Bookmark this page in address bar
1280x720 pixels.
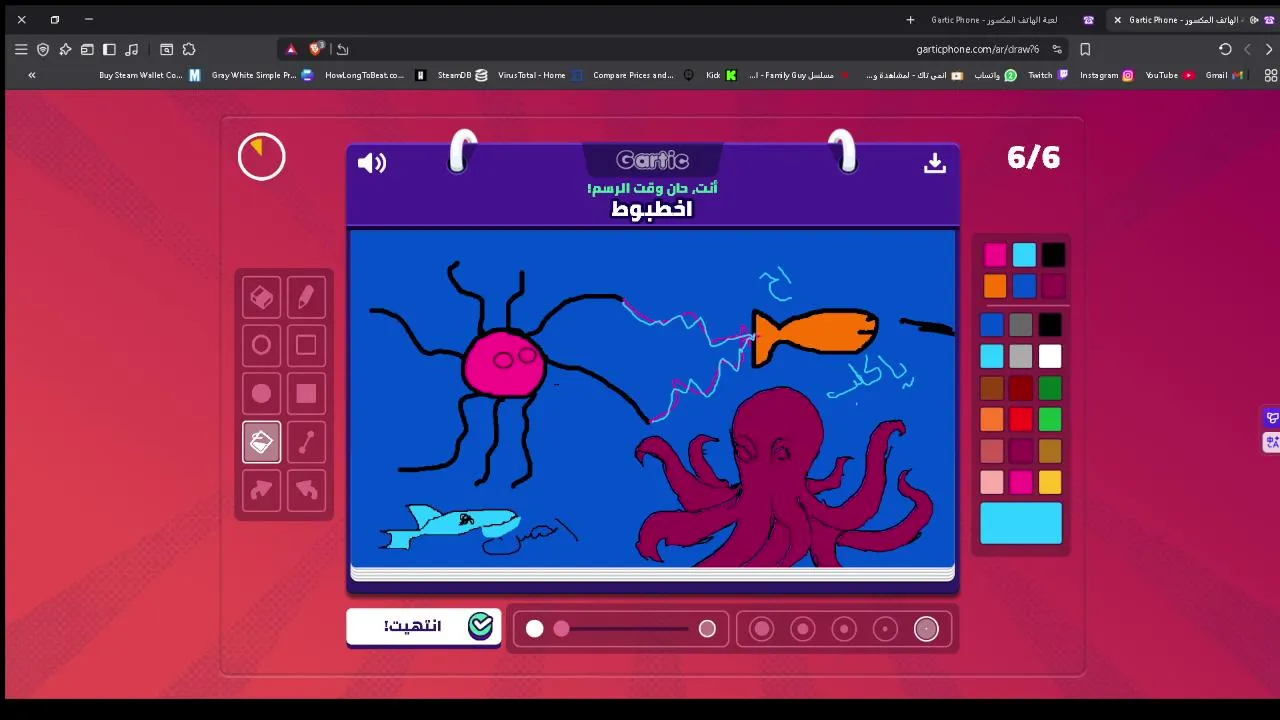tap(1085, 49)
